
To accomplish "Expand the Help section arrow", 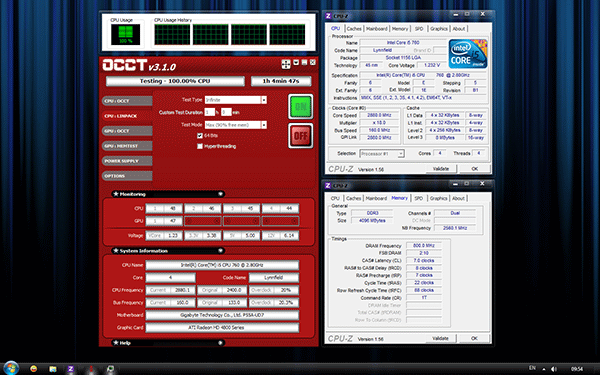I will tap(220, 343).
